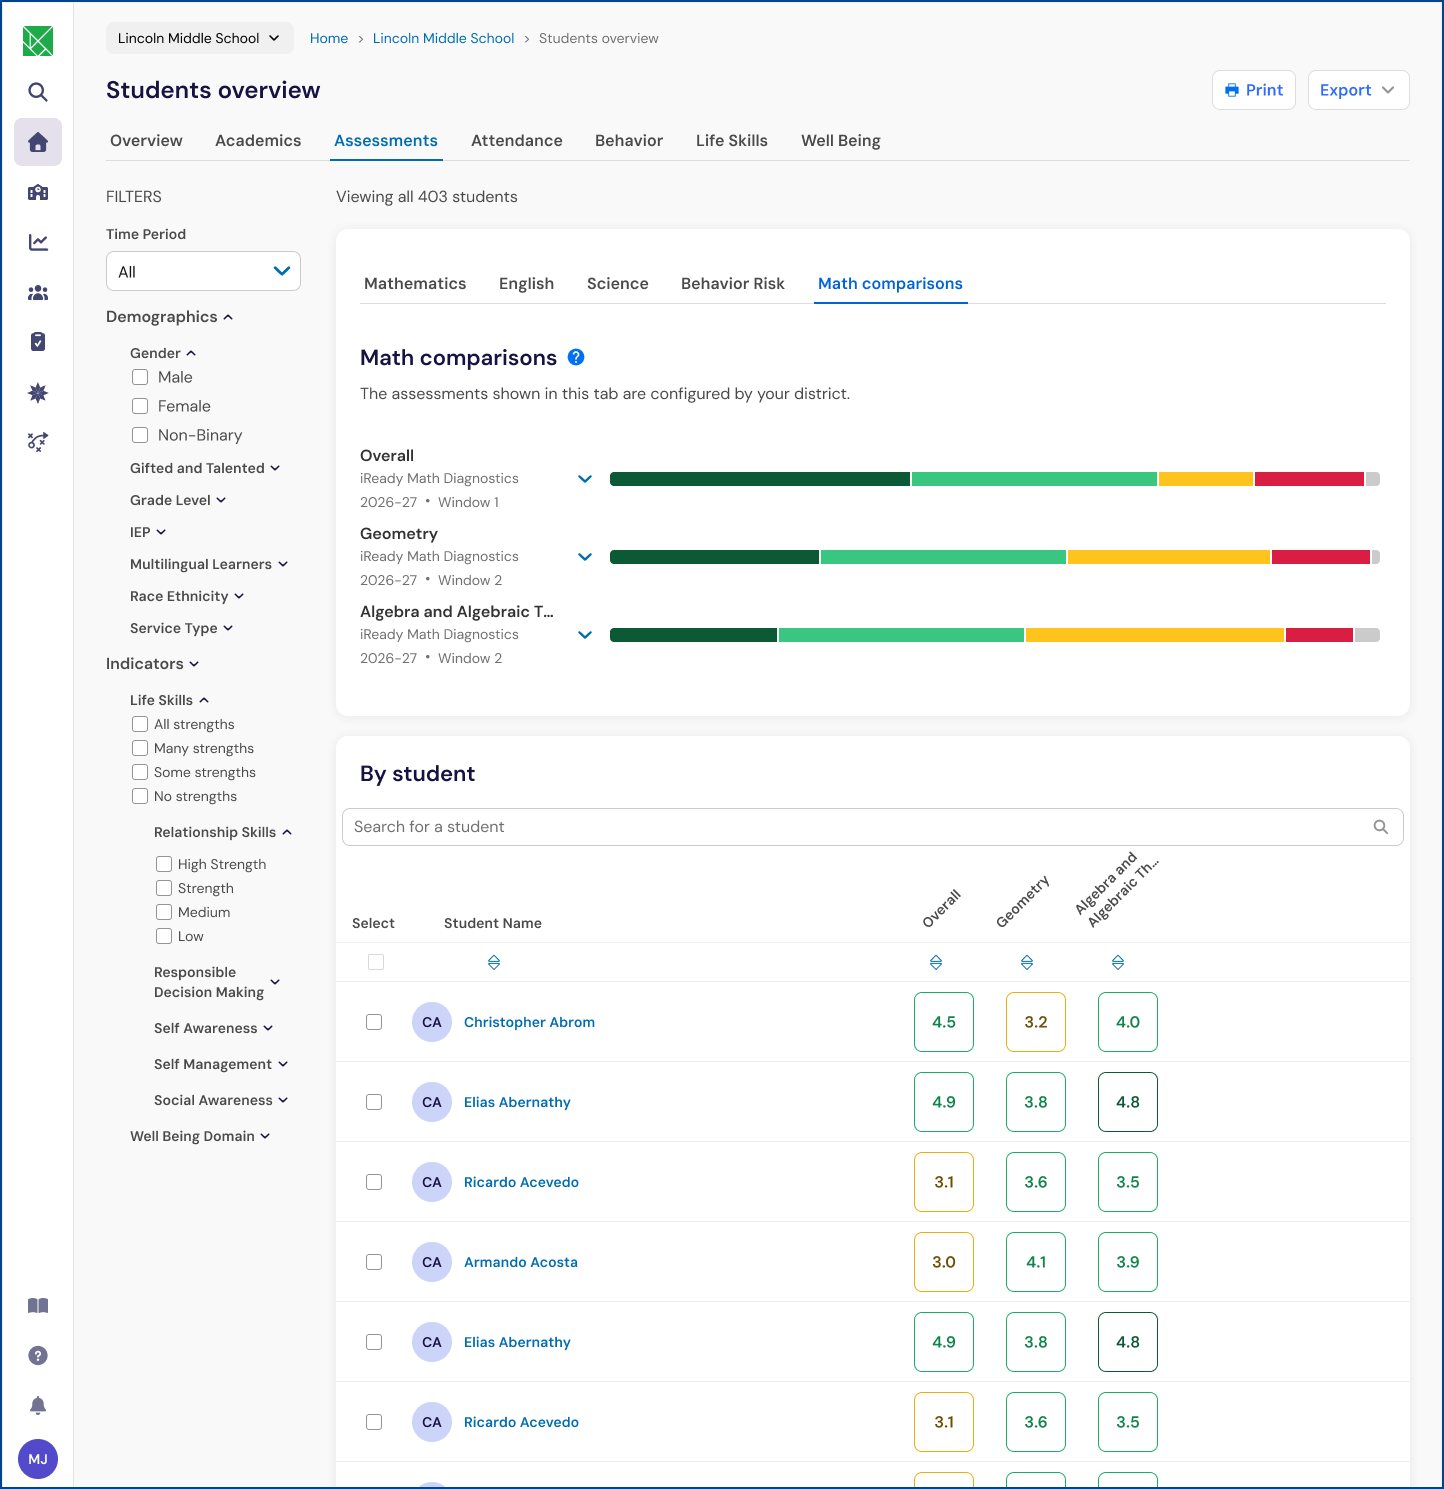
Task: Expand the Gifted and Talented filter
Action: pos(205,468)
